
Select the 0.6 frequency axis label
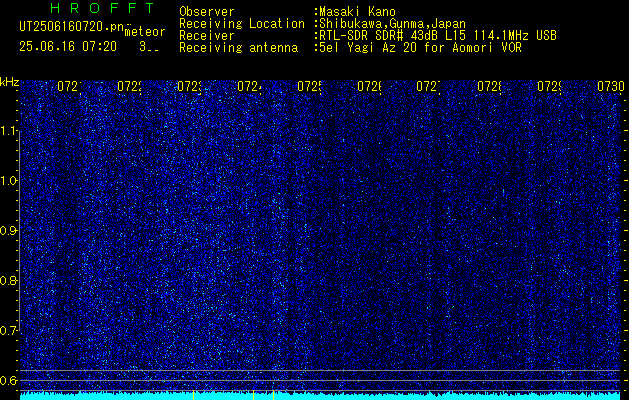coord(8,380)
